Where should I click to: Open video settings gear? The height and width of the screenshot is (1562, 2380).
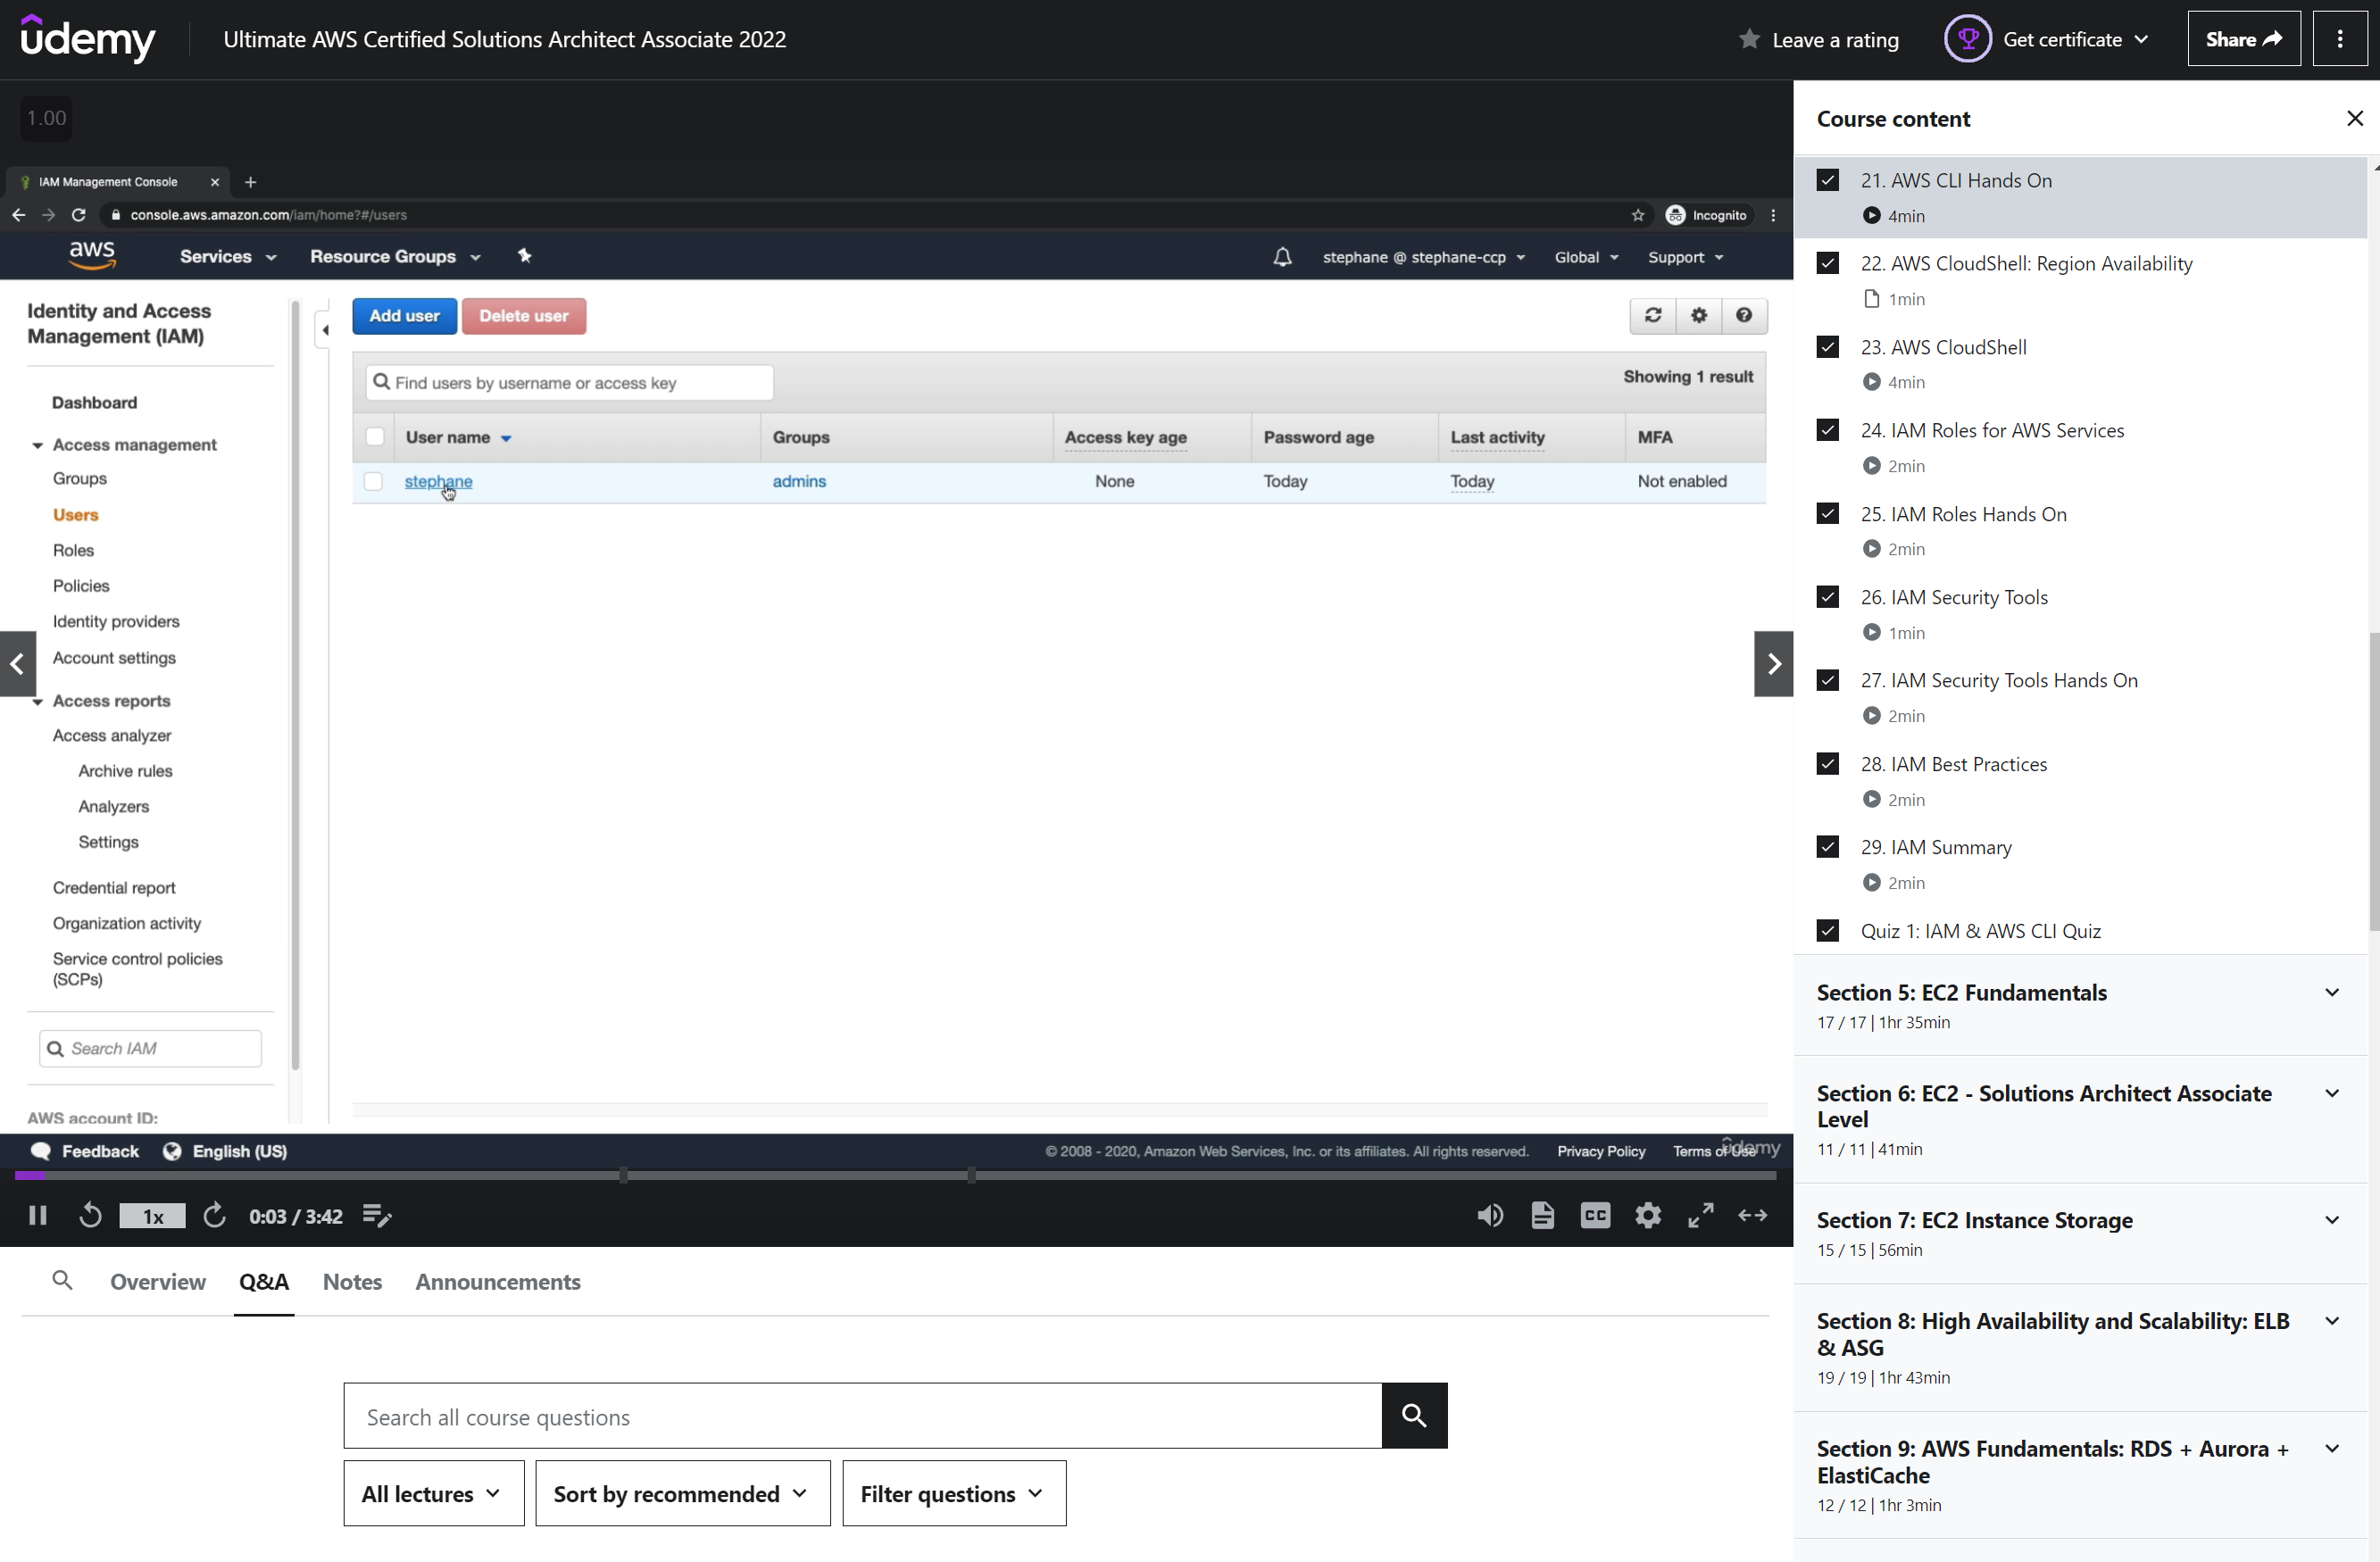pyautogui.click(x=1648, y=1216)
